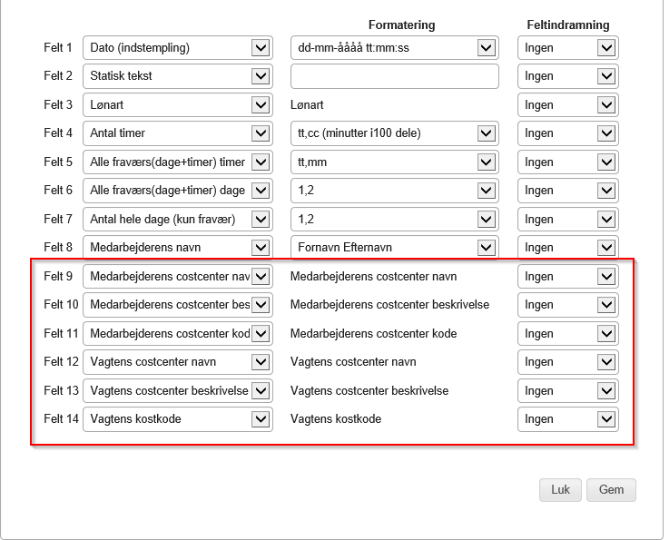Open Felt 9 Medarbejderens costcenter navn dropdown

(178, 276)
